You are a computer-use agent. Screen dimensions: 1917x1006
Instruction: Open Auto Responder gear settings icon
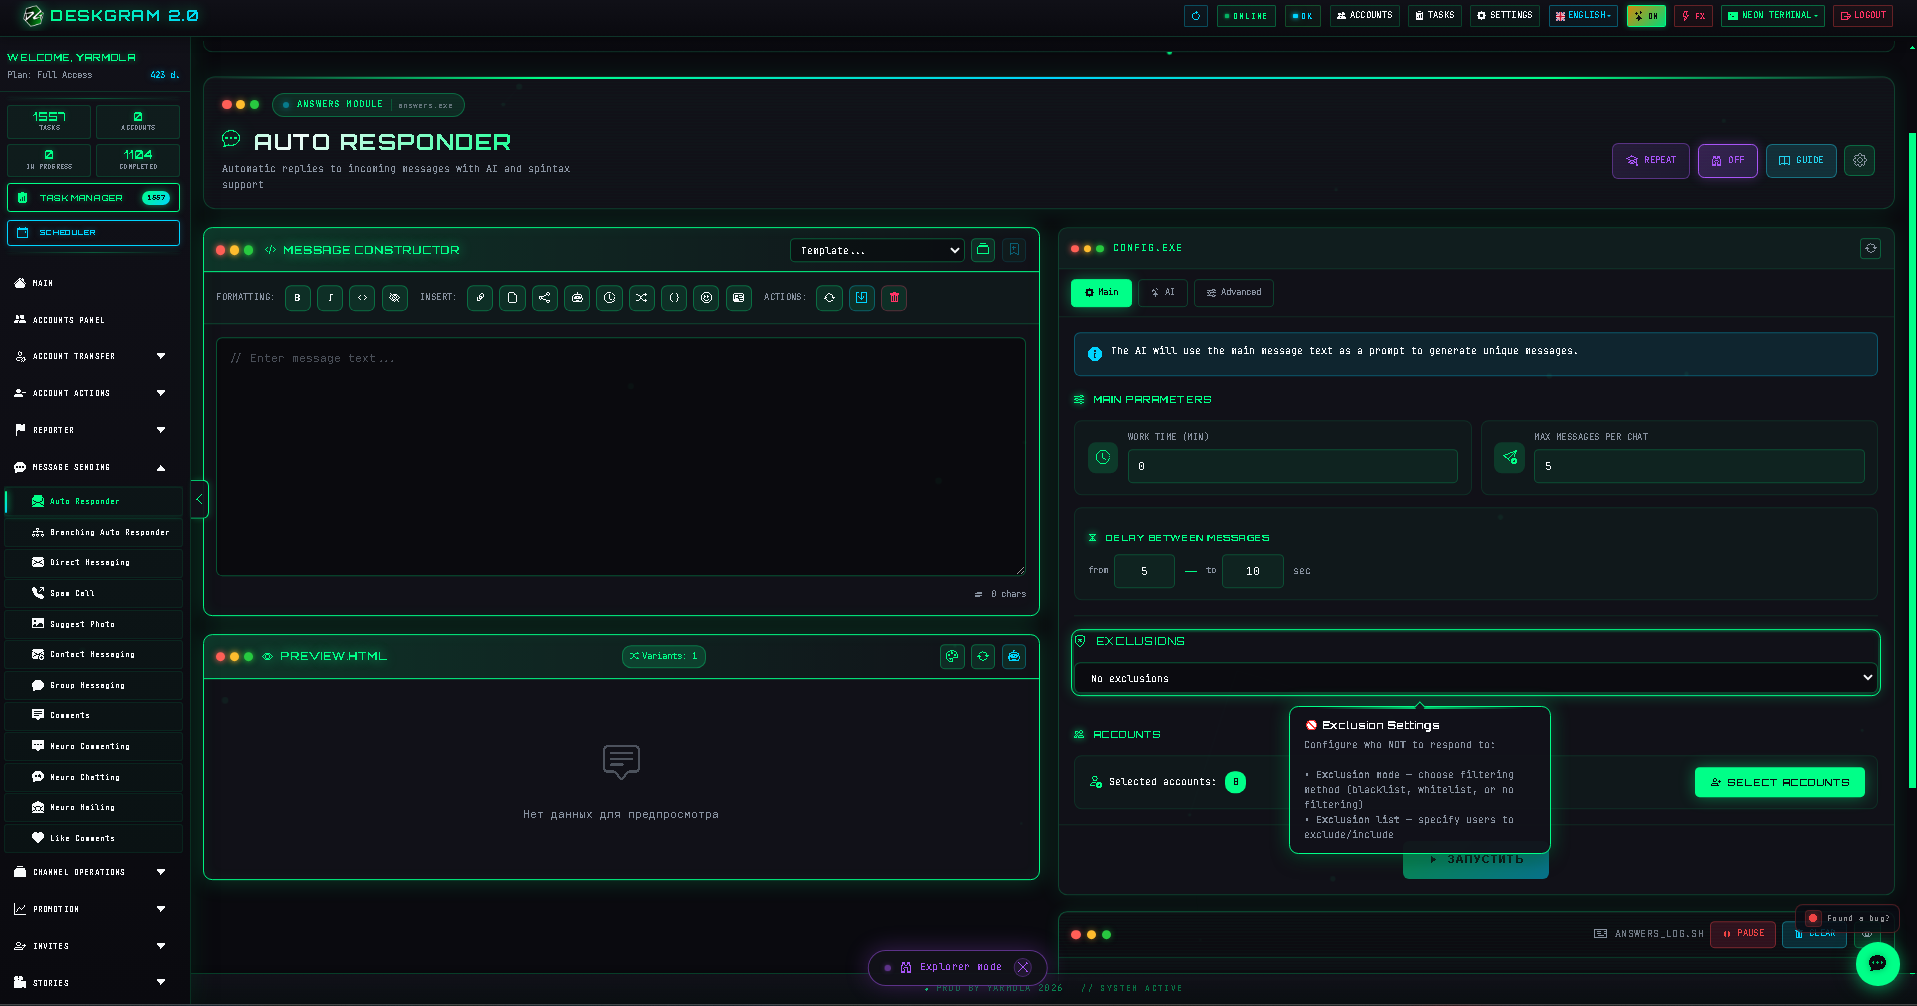point(1859,160)
